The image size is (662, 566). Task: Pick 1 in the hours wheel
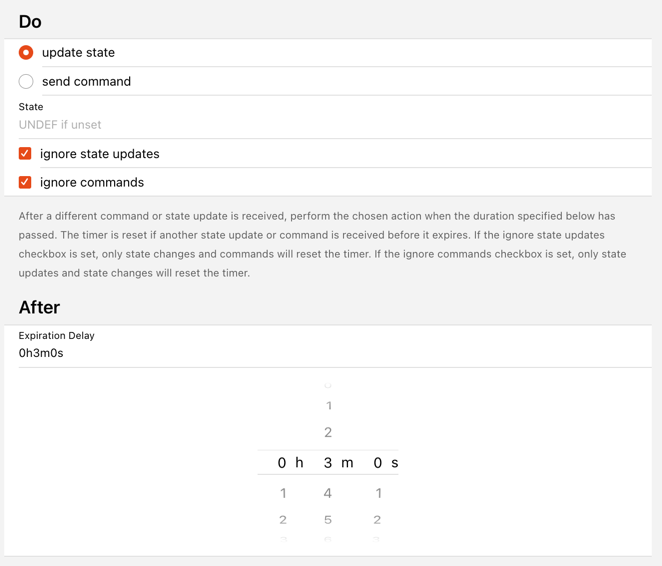pos(283,493)
